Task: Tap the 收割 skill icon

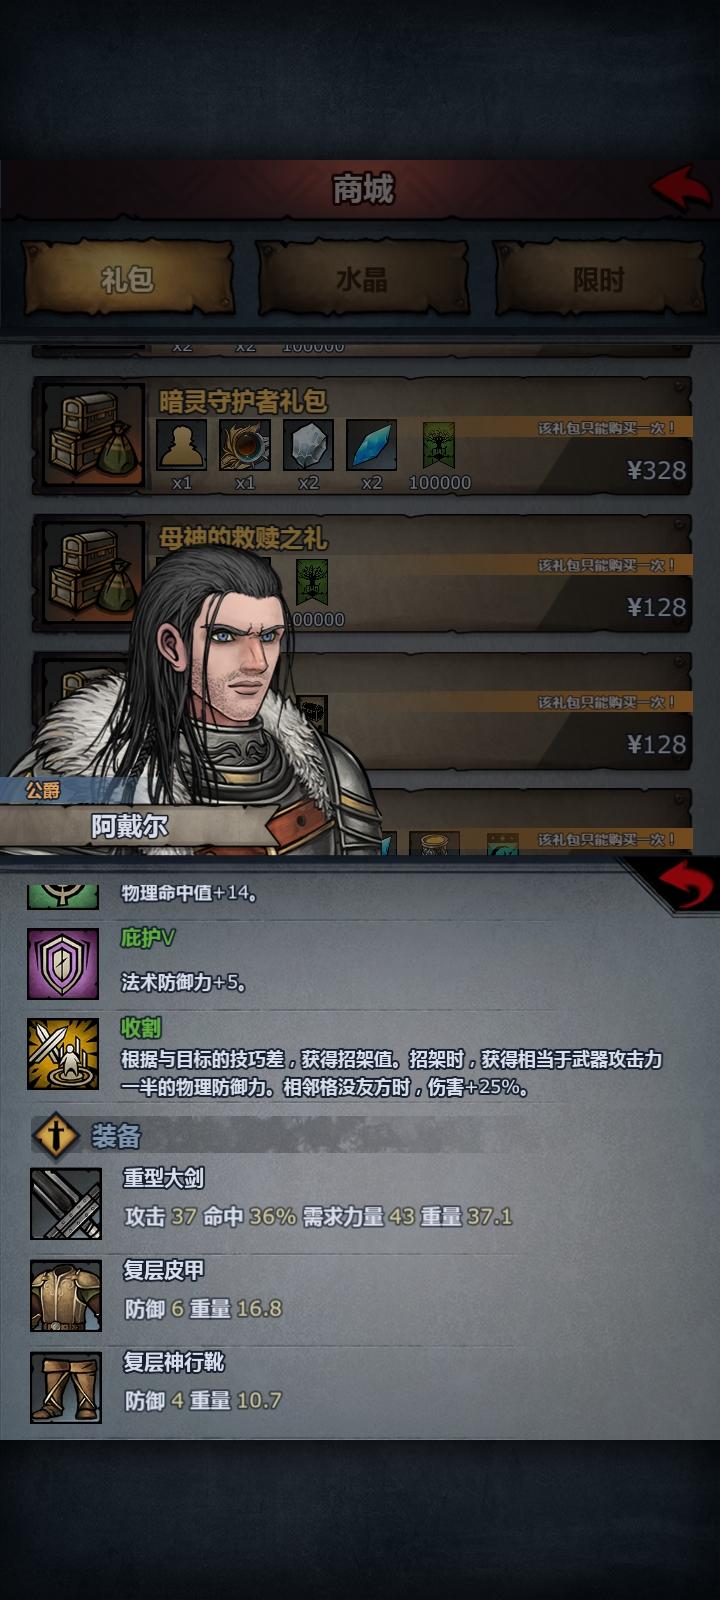Action: tap(63, 1054)
